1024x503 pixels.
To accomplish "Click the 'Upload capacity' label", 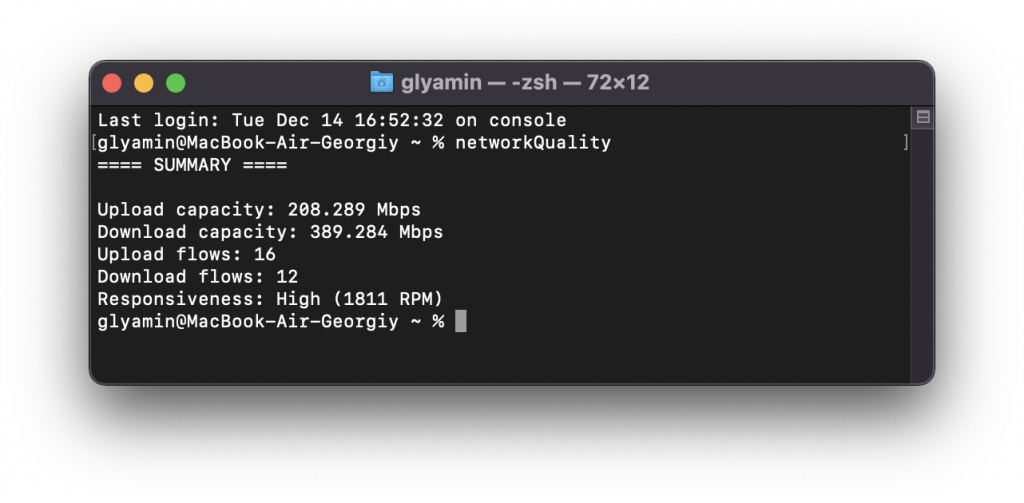I will (x=187, y=210).
